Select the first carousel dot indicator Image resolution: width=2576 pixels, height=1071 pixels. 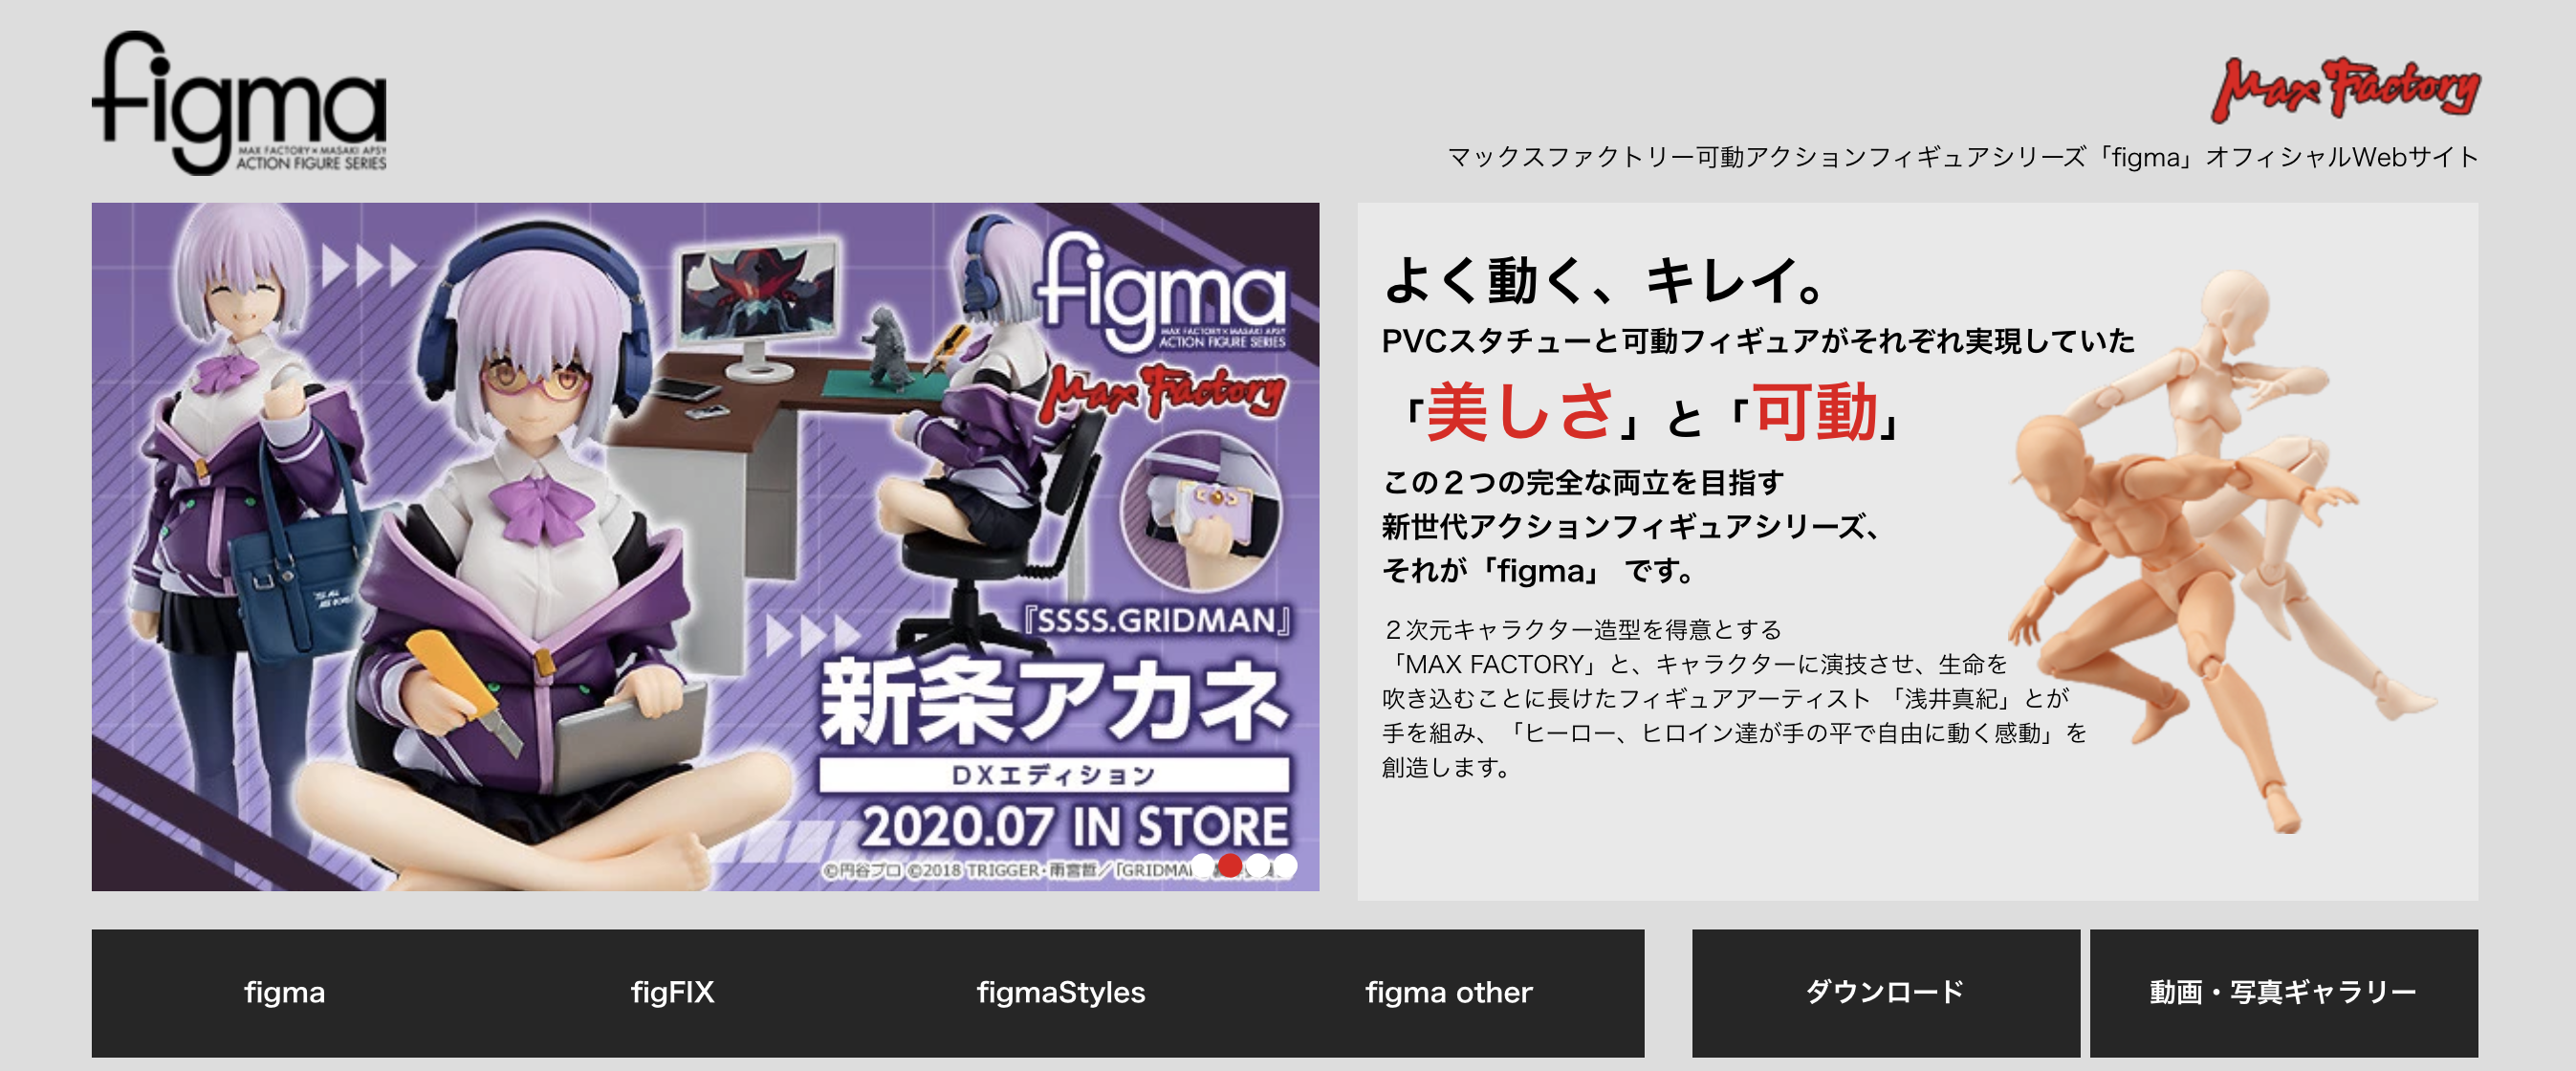pyautogui.click(x=1204, y=865)
